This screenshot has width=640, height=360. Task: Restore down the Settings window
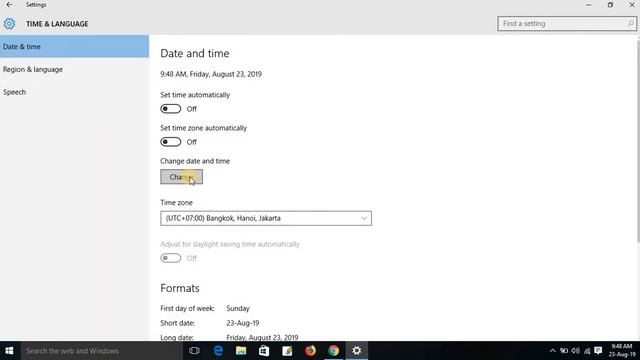click(610, 5)
